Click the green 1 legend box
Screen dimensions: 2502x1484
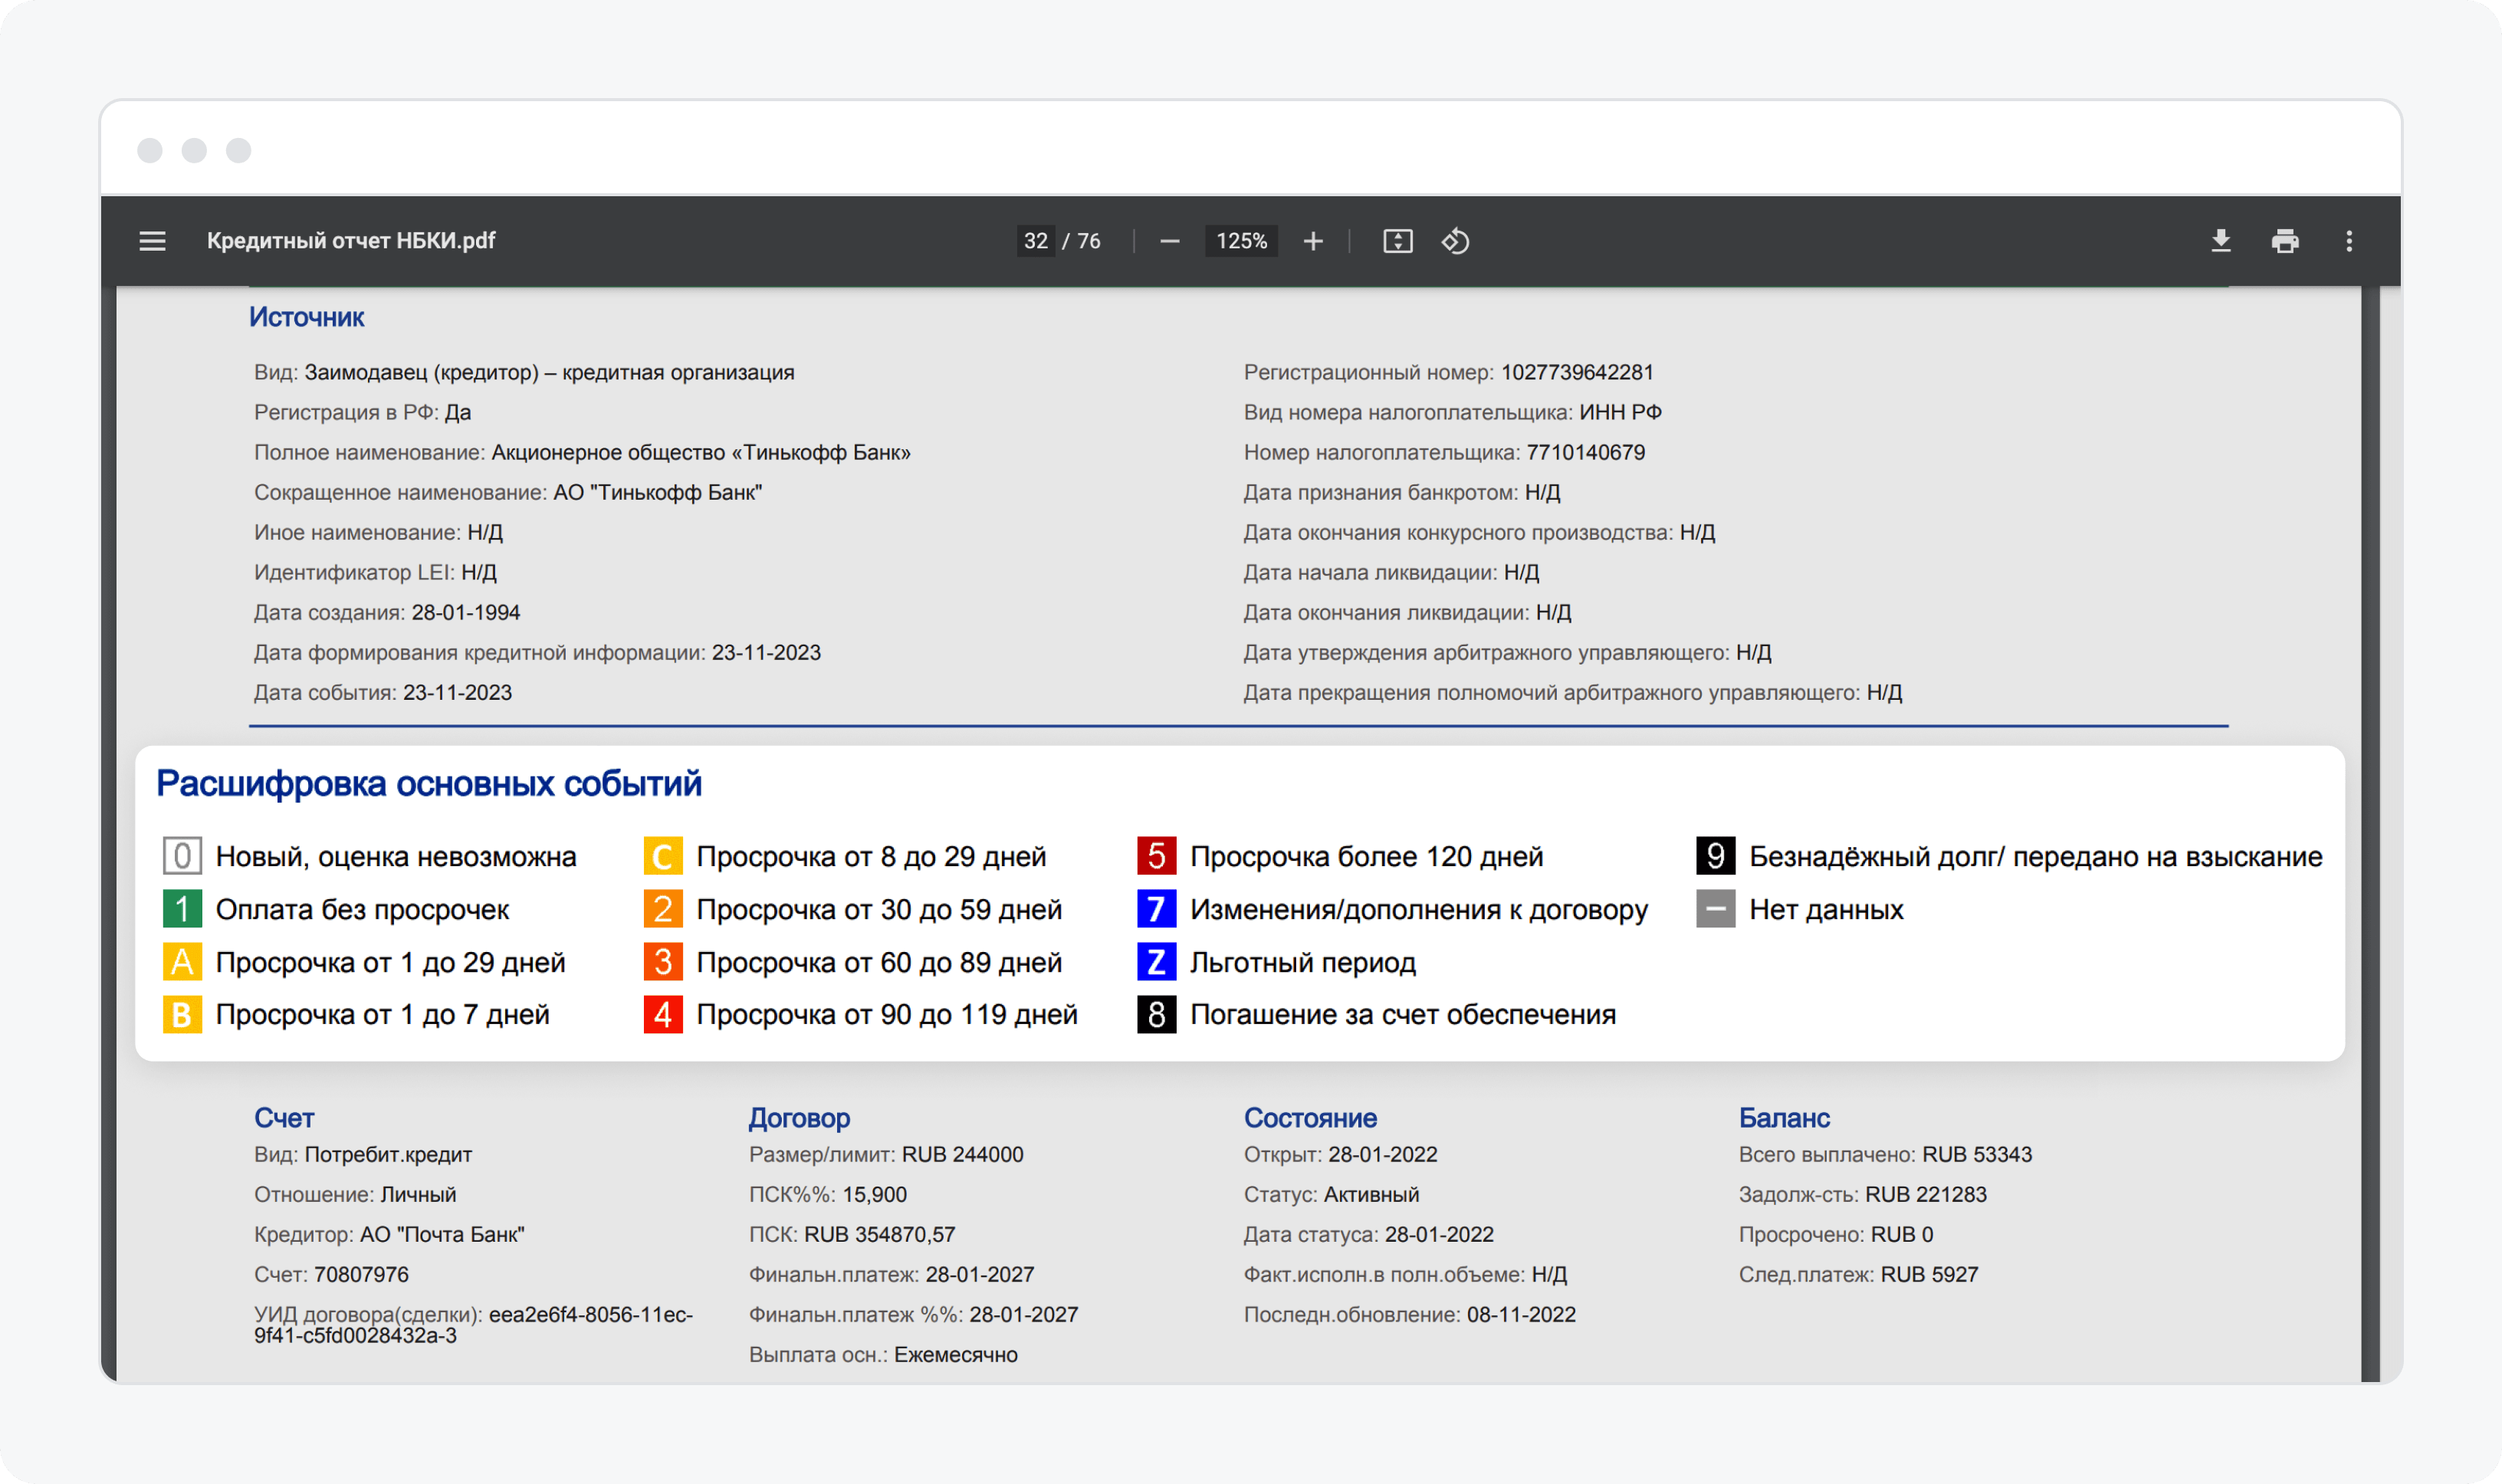tap(182, 909)
